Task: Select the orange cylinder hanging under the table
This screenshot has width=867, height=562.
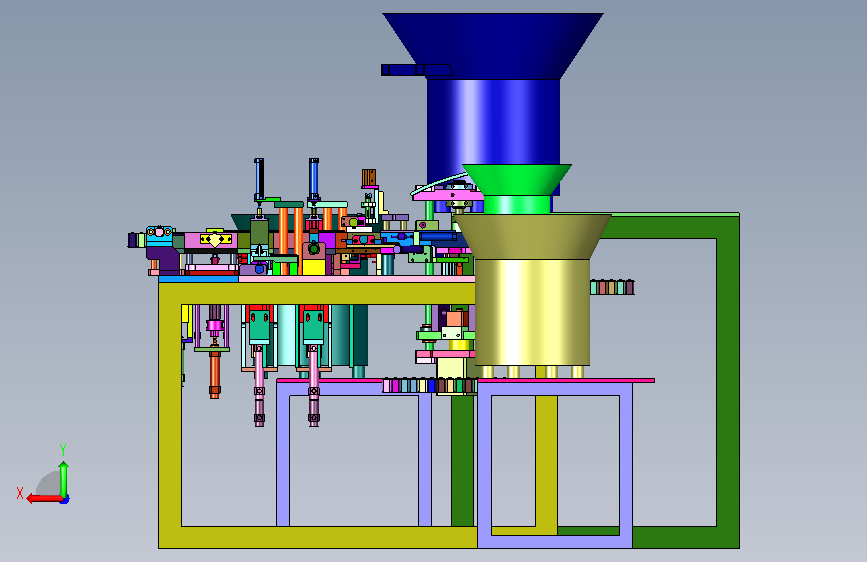Action: (x=215, y=374)
